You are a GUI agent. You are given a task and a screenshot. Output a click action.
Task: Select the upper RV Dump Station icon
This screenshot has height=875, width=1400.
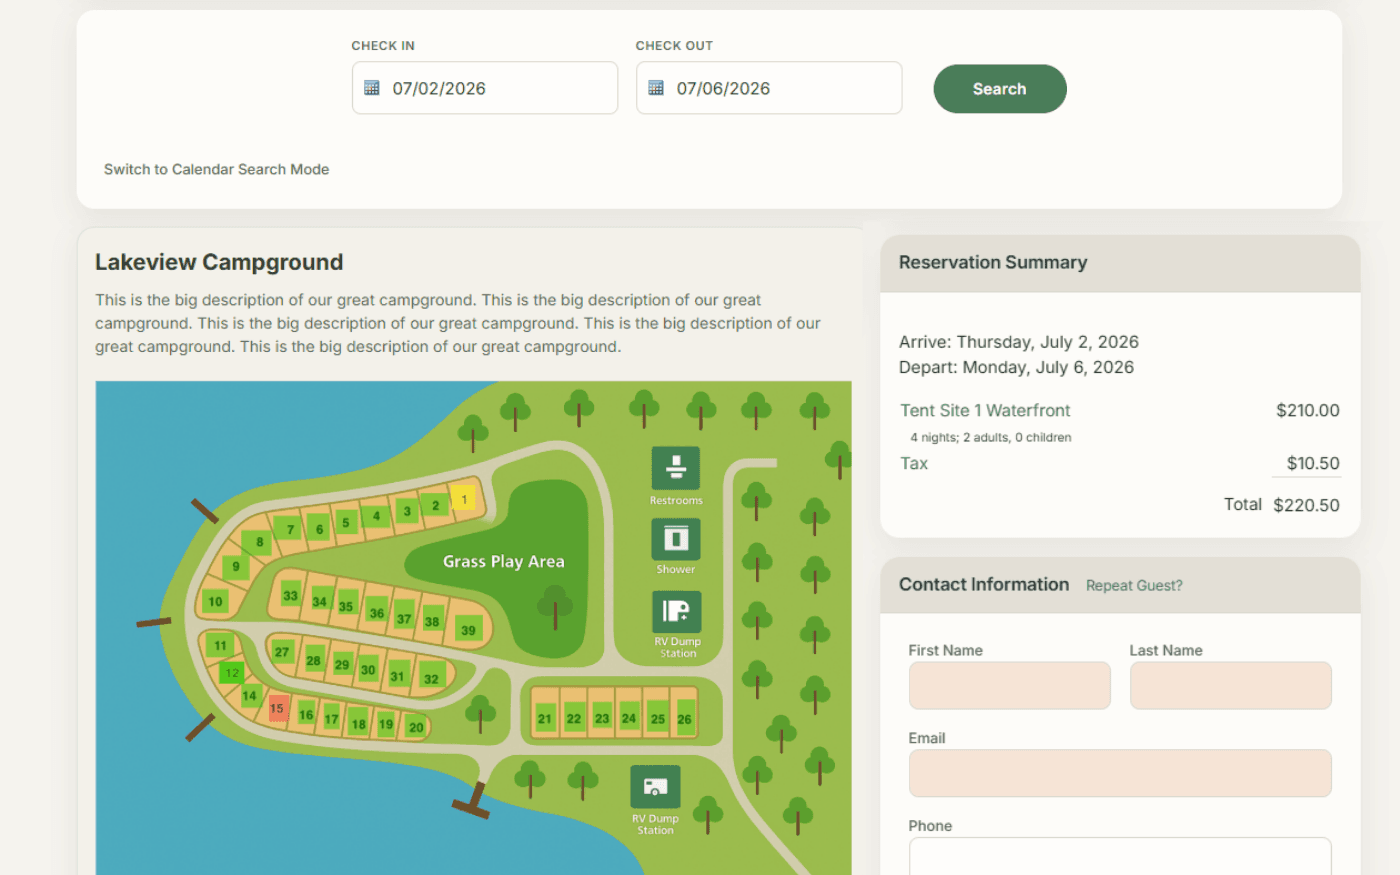click(677, 611)
